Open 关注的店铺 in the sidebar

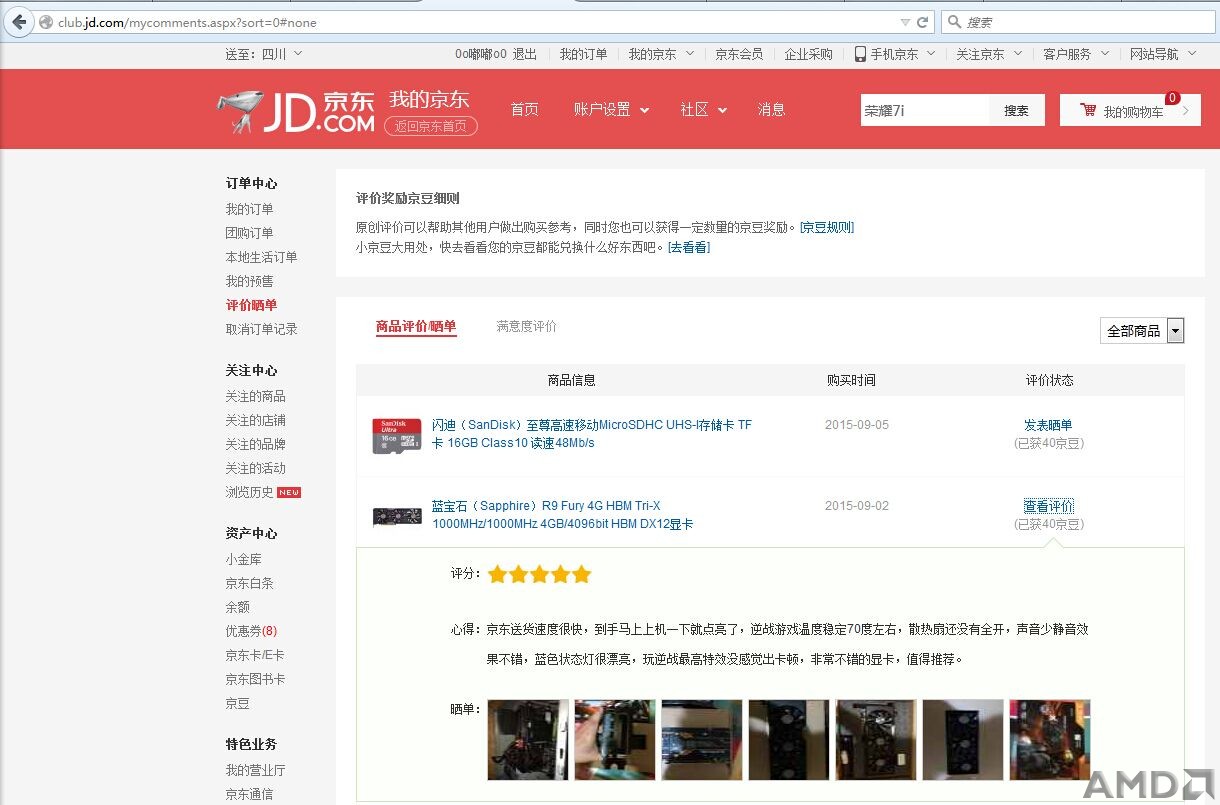[x=255, y=420]
